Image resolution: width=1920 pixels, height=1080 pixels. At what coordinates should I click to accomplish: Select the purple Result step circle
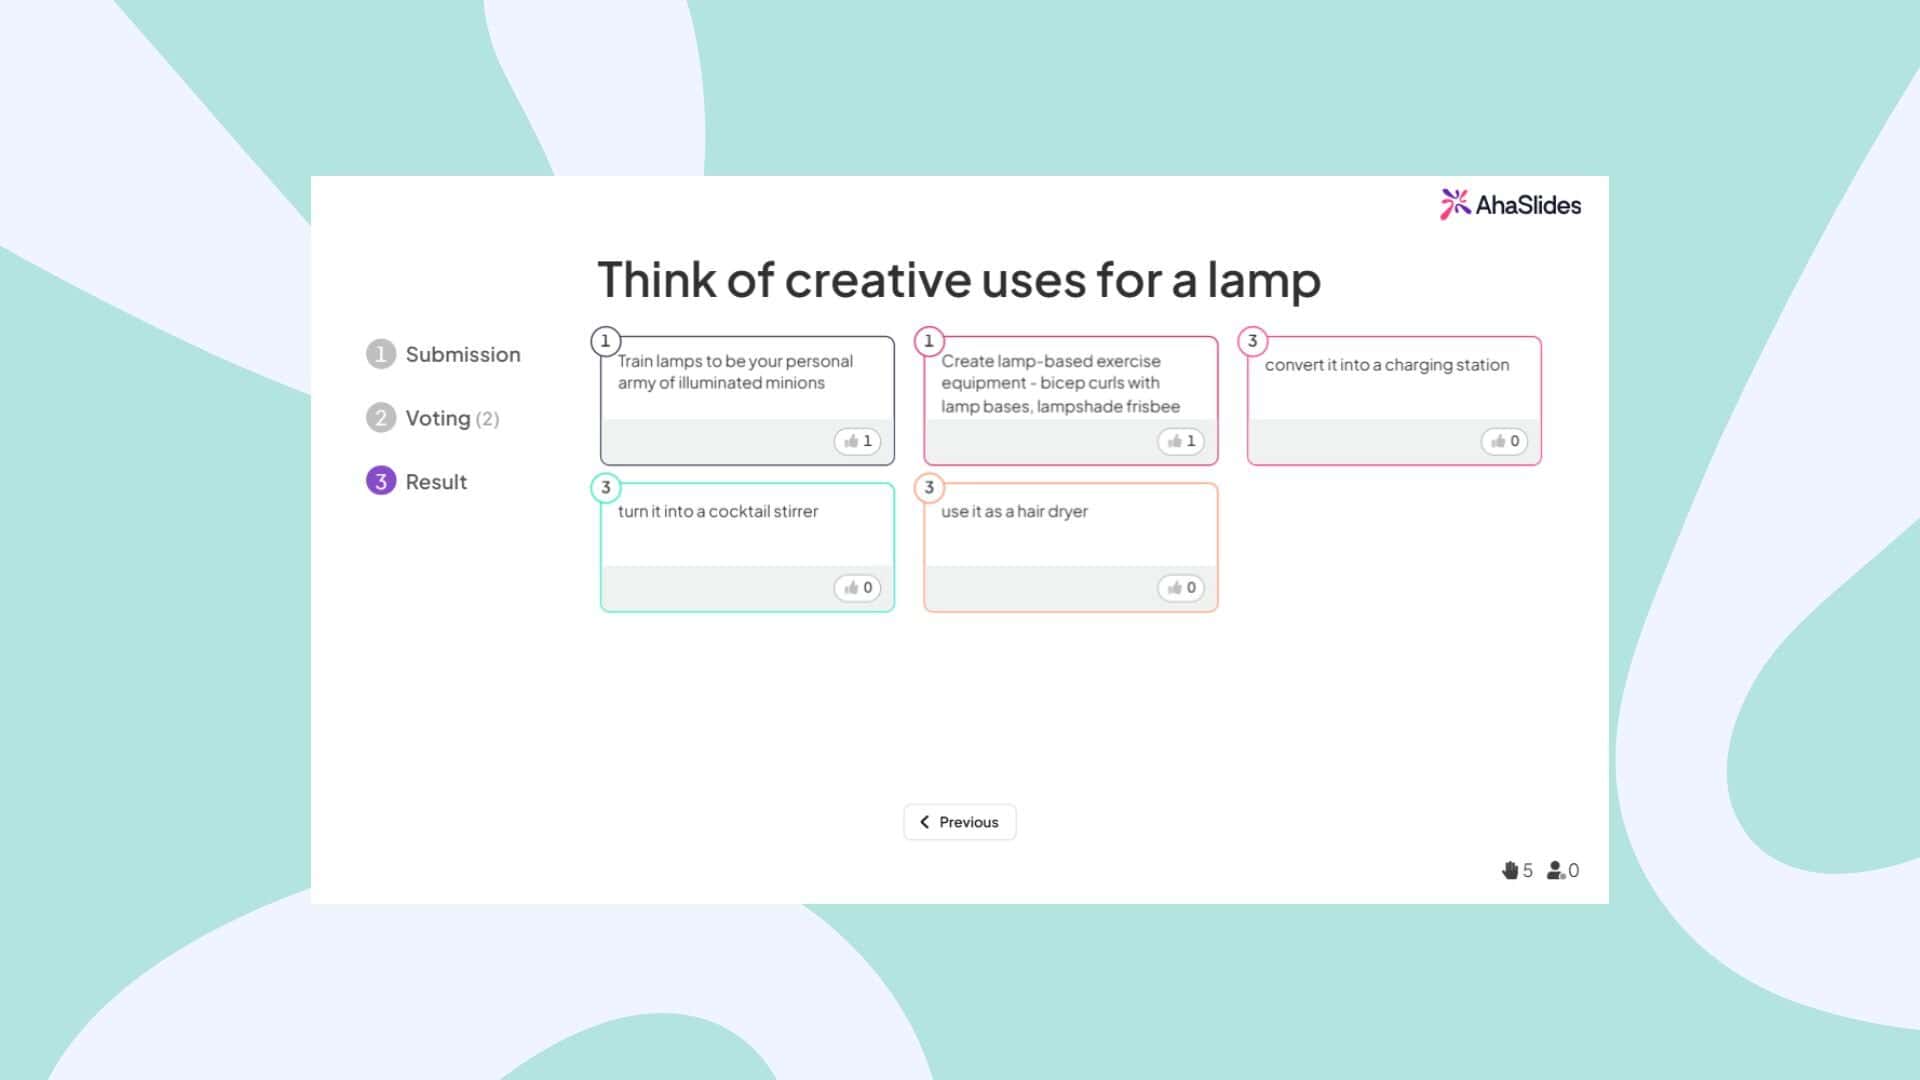click(x=381, y=481)
